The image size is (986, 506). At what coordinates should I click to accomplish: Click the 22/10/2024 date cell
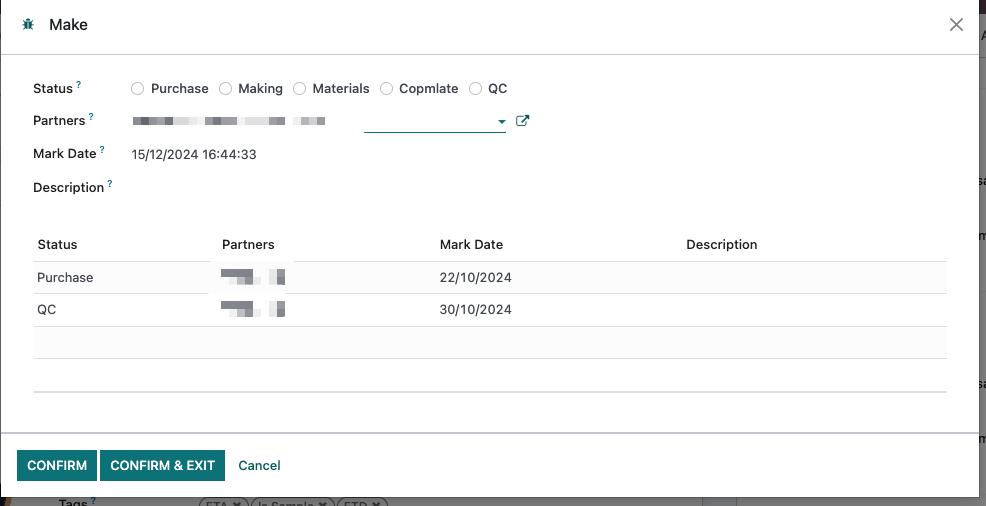pos(475,277)
